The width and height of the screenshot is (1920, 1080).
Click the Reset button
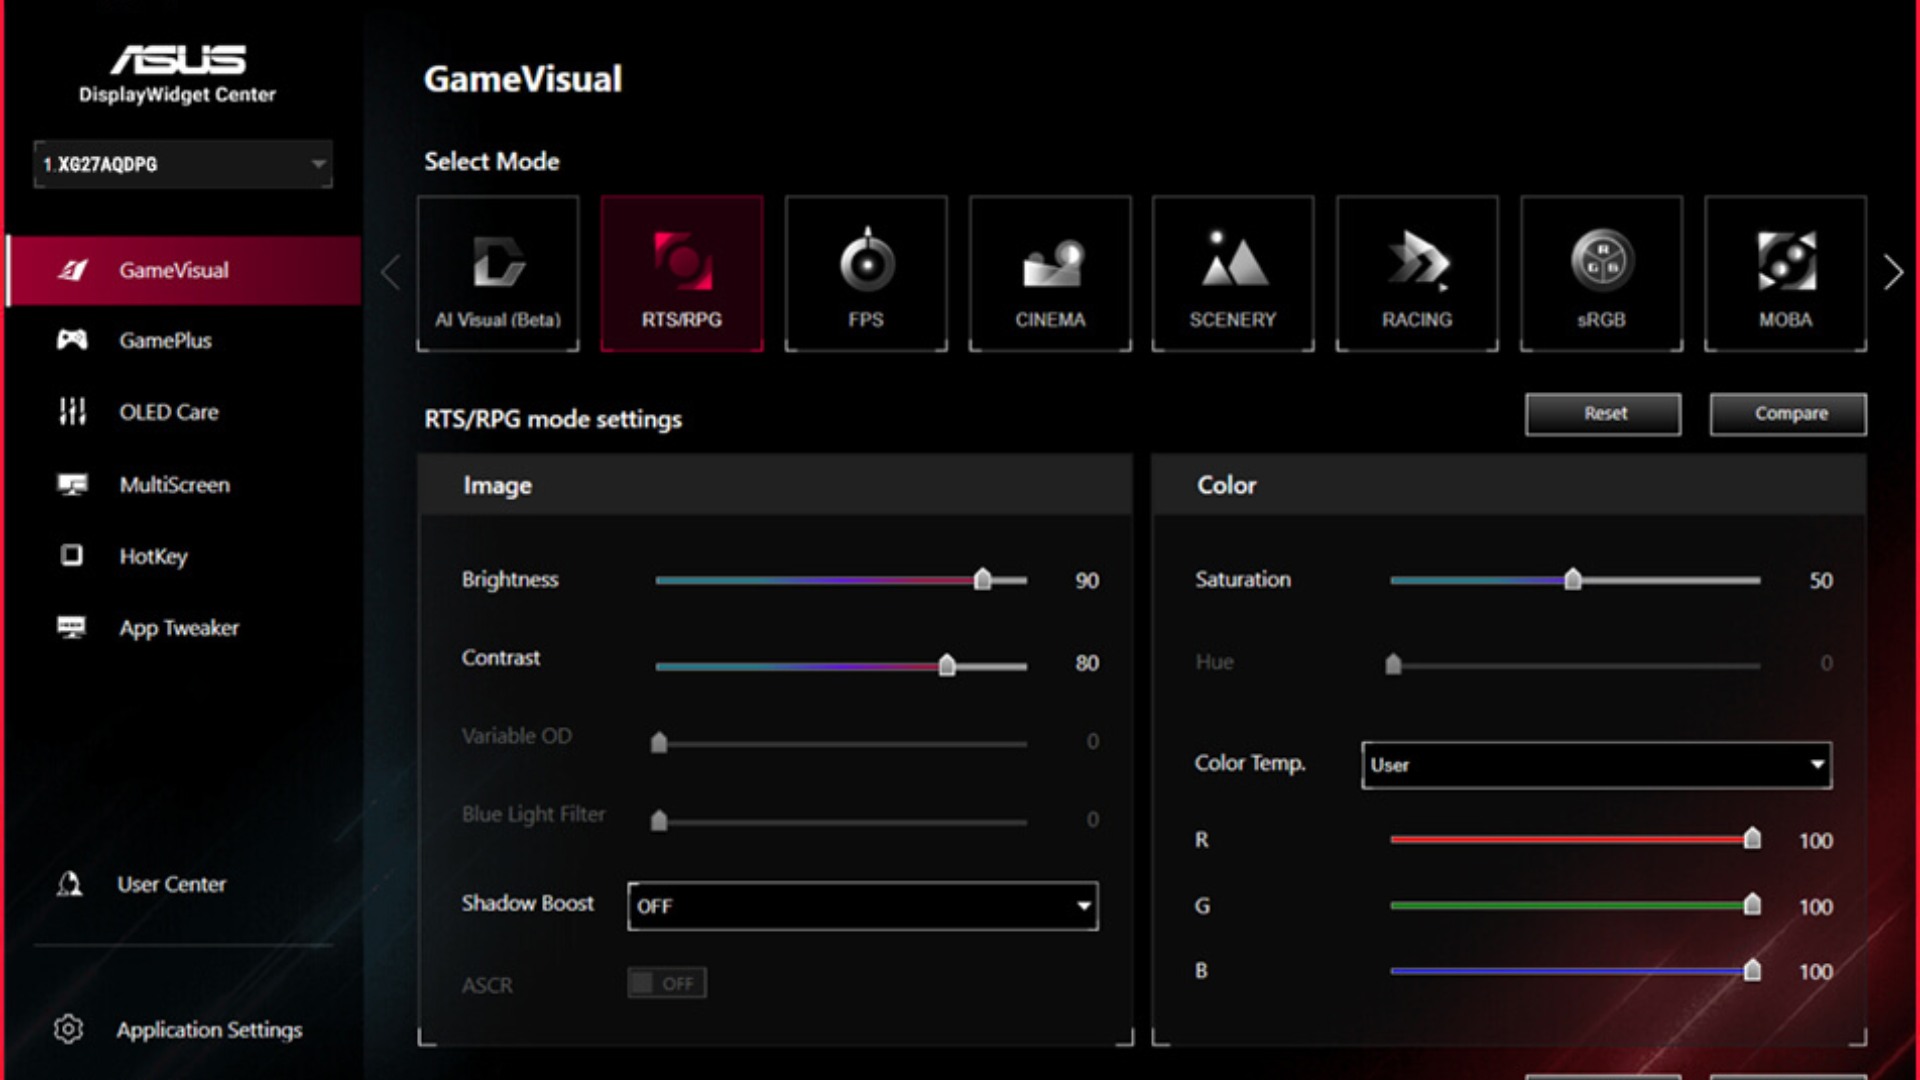point(1602,413)
